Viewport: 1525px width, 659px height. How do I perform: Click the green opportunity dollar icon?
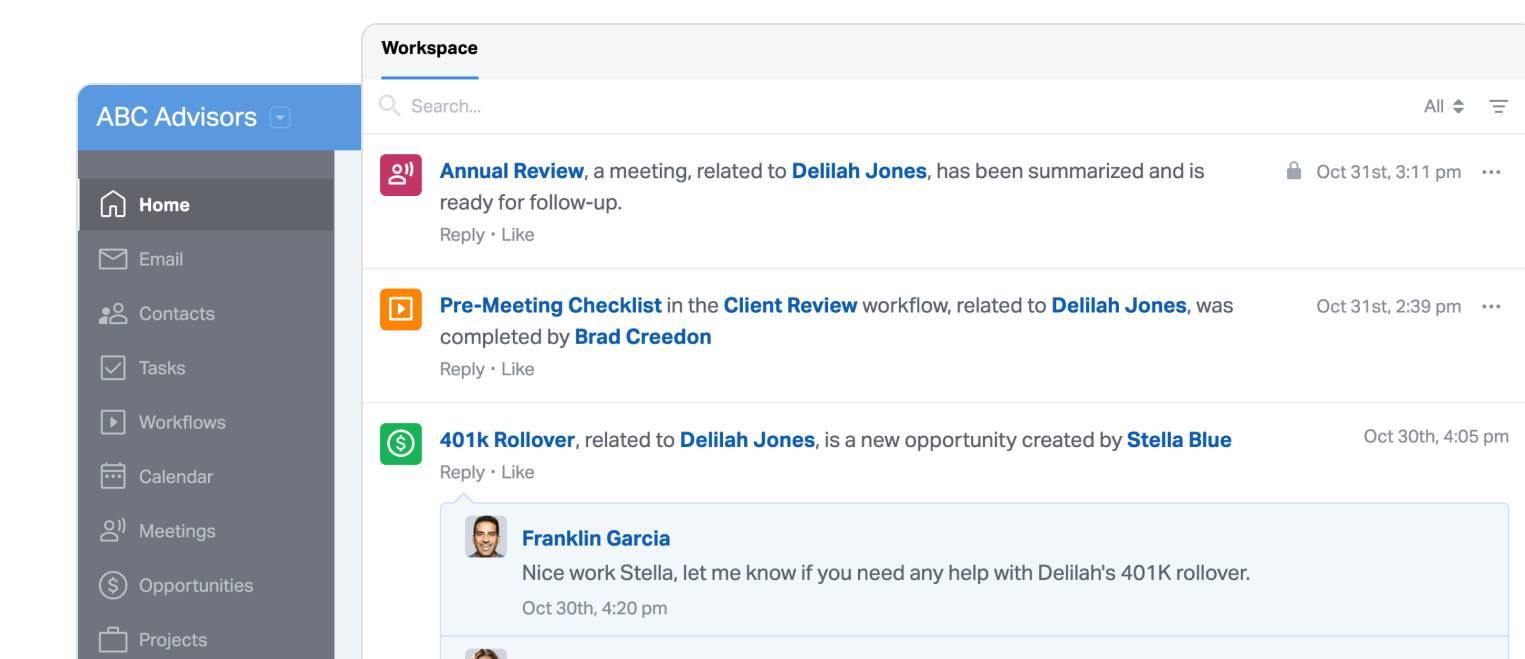point(400,444)
